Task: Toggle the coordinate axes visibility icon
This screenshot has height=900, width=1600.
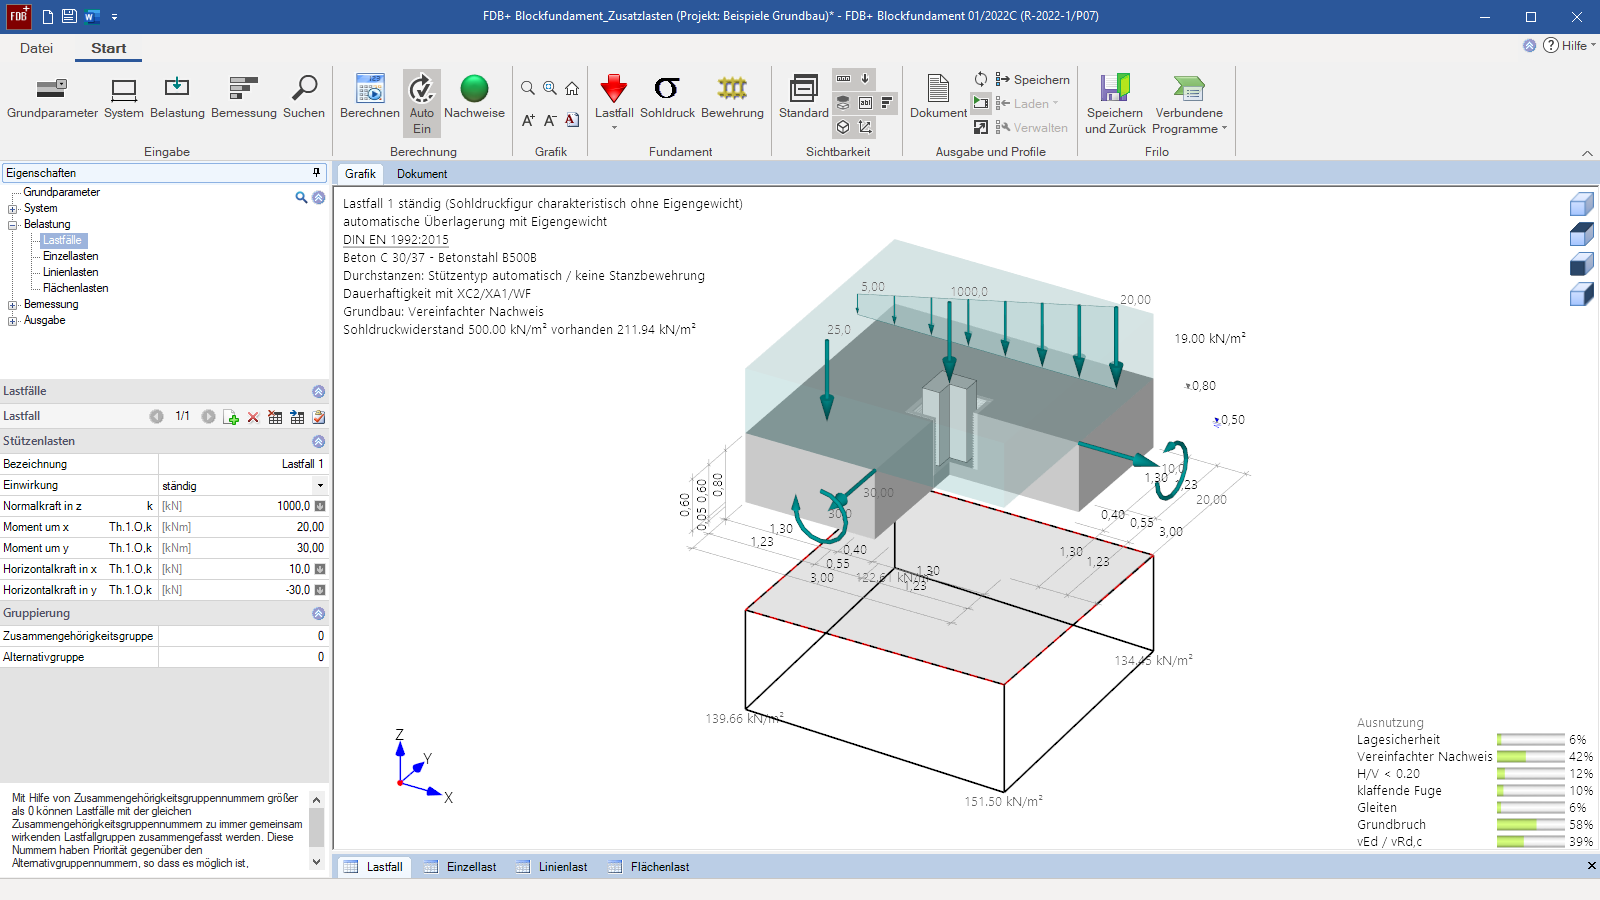Action: point(865,127)
